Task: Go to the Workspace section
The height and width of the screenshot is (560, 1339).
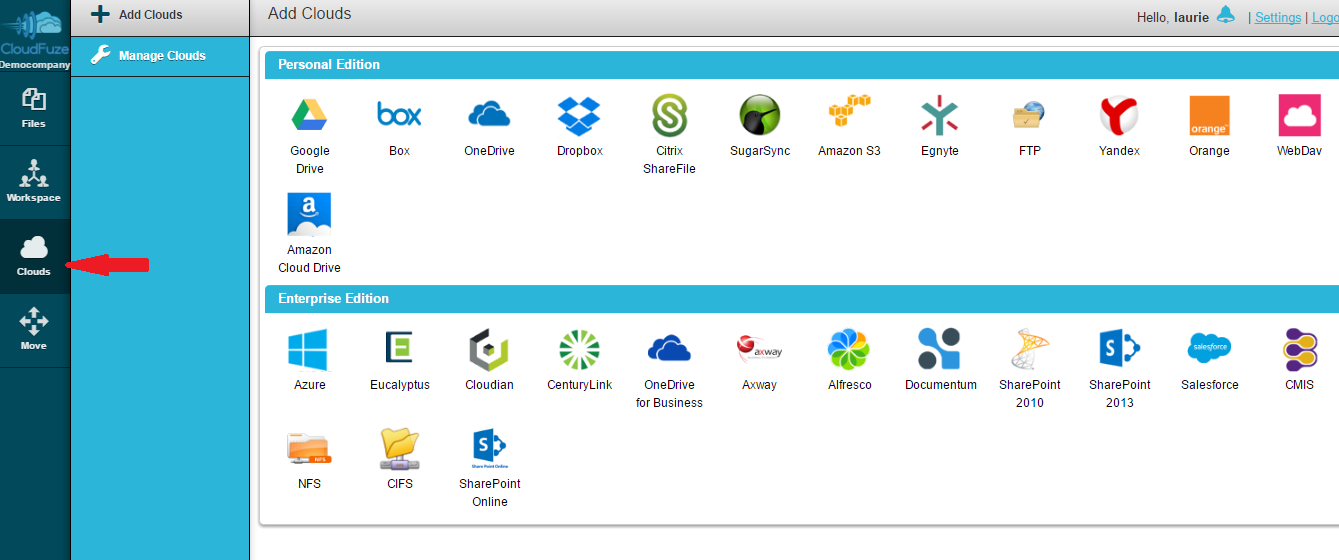Action: point(34,182)
